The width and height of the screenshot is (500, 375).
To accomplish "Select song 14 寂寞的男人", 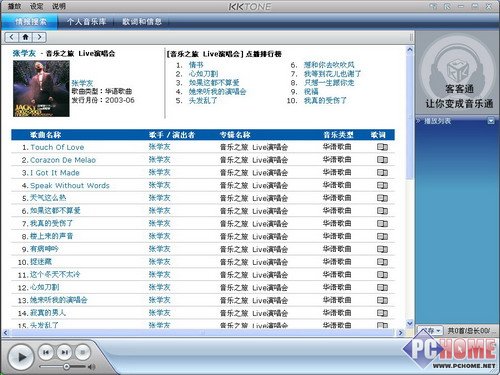I will point(48,313).
